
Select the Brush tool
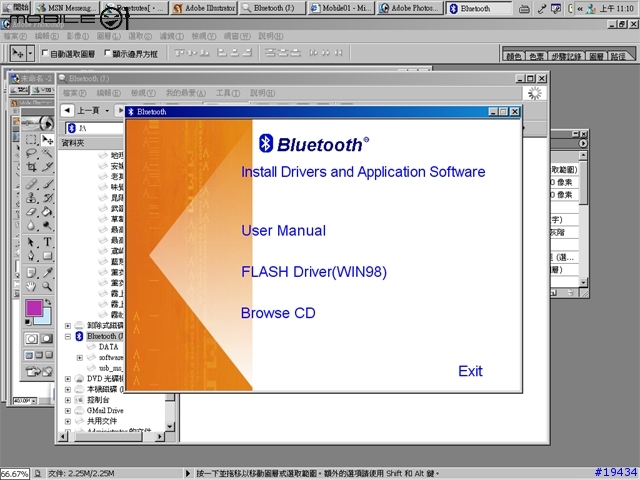click(x=47, y=184)
